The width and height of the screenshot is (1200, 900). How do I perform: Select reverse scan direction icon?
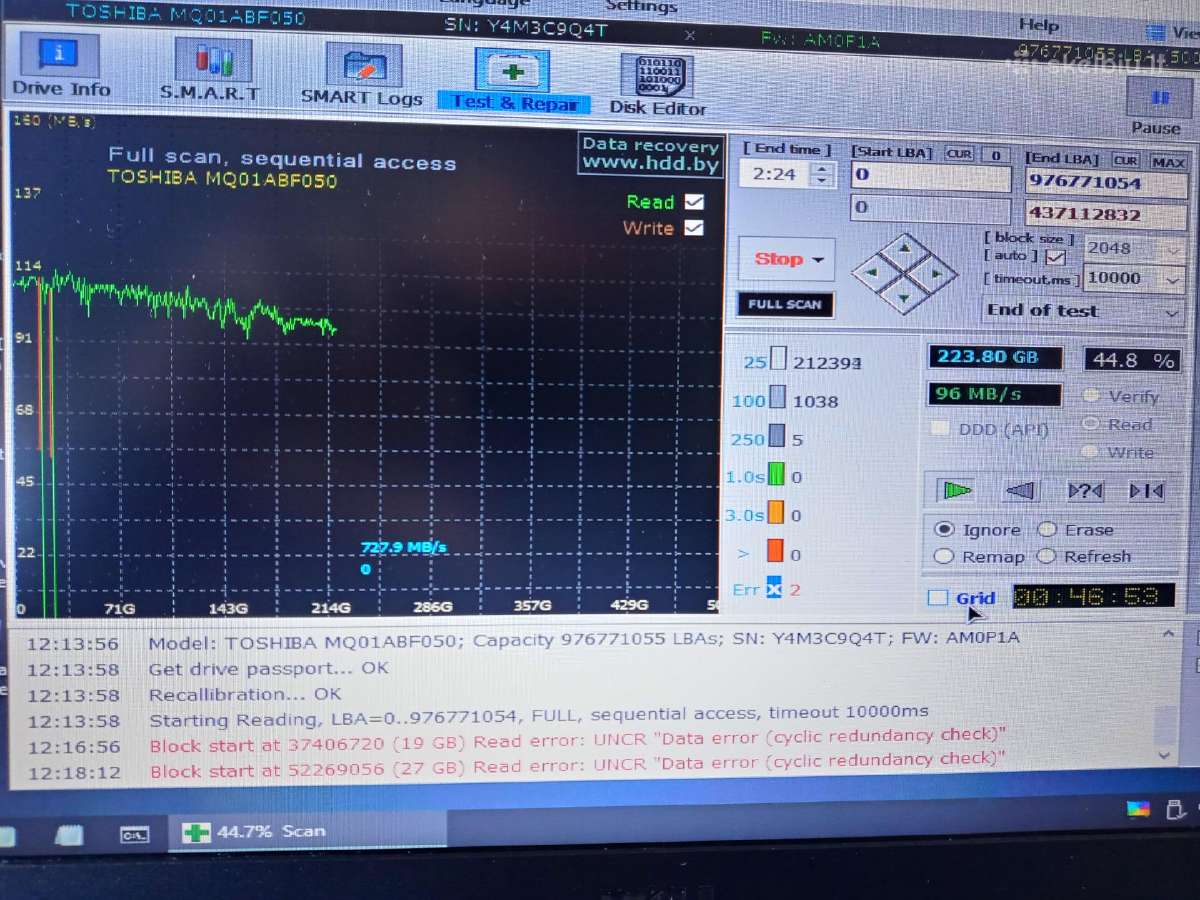[1020, 490]
